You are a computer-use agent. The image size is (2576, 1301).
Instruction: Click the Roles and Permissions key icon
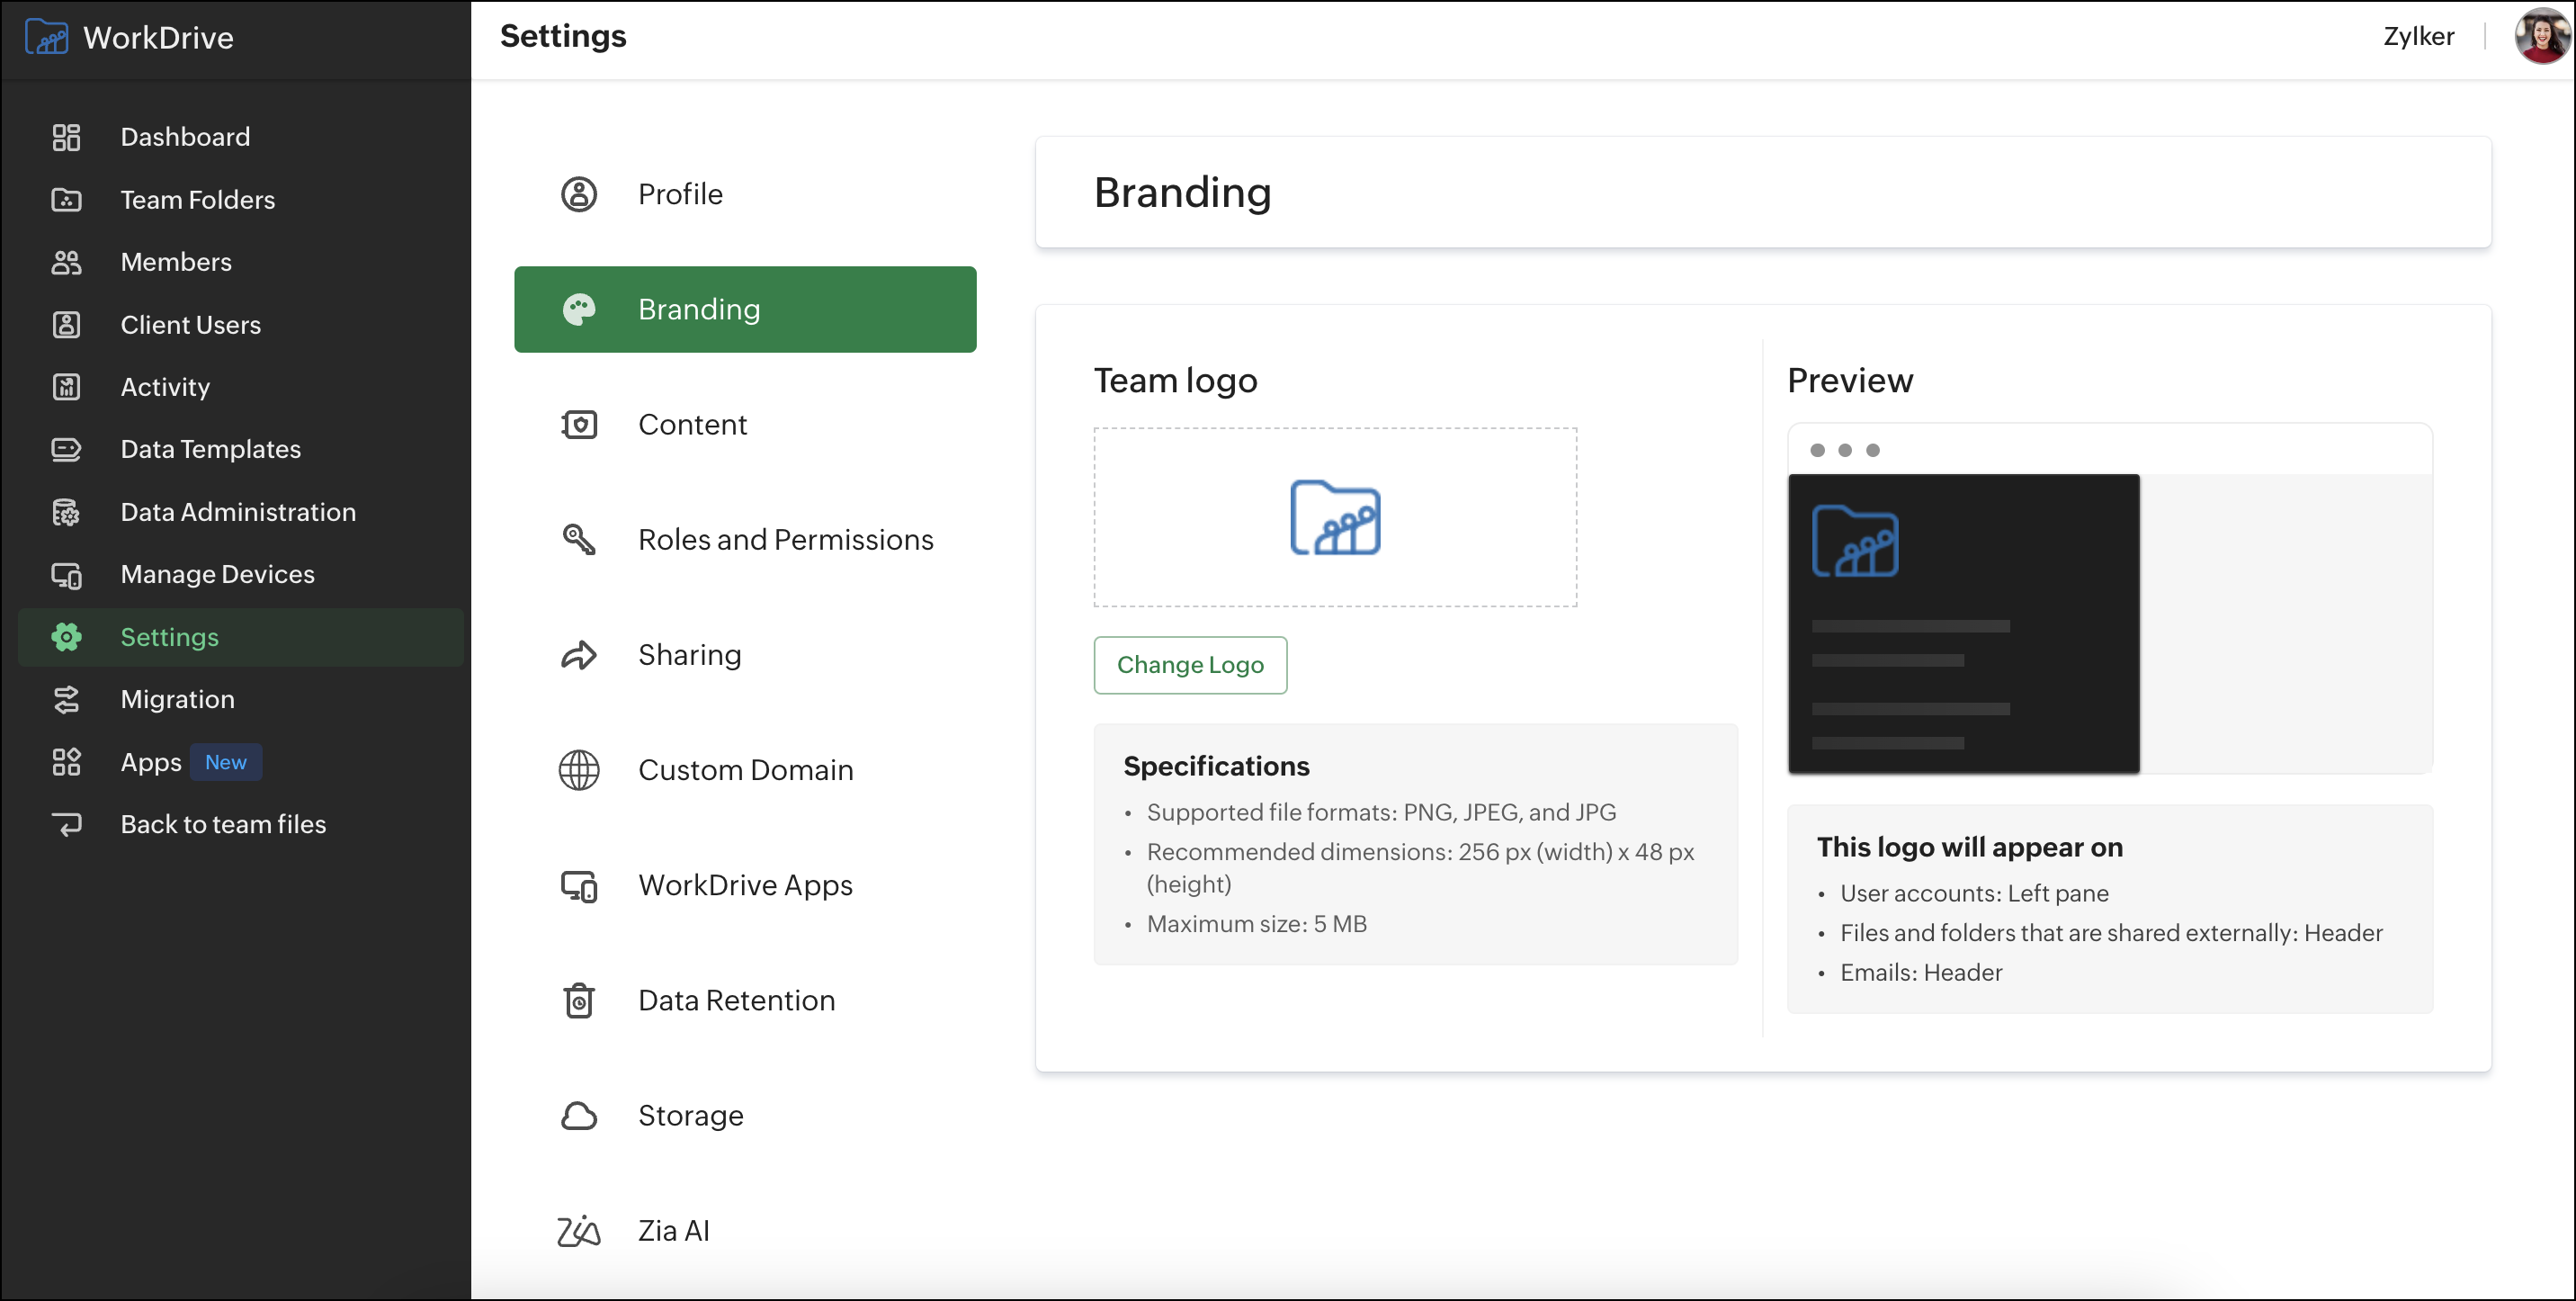579,539
